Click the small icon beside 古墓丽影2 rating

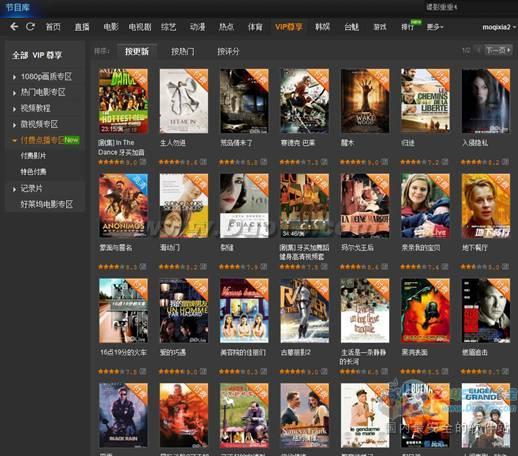pyautogui.click(x=324, y=371)
